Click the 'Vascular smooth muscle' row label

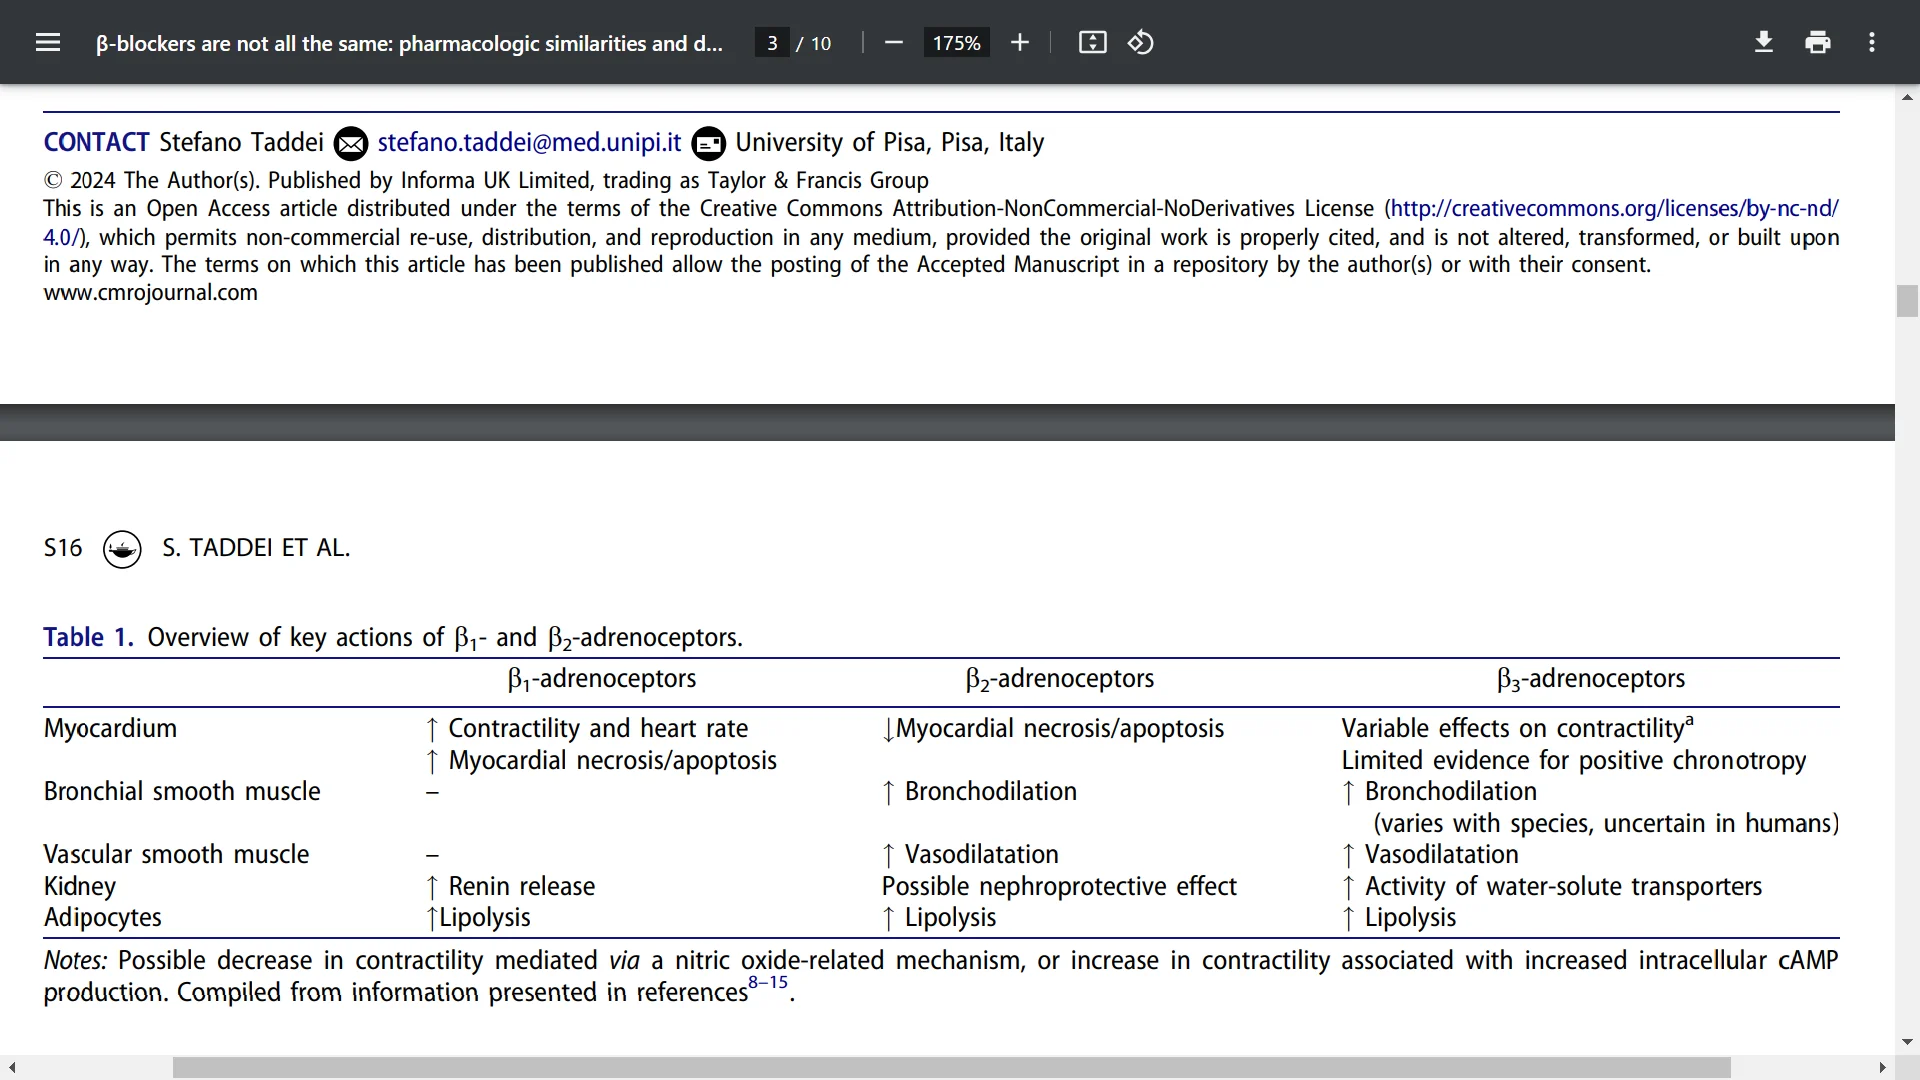tap(176, 854)
